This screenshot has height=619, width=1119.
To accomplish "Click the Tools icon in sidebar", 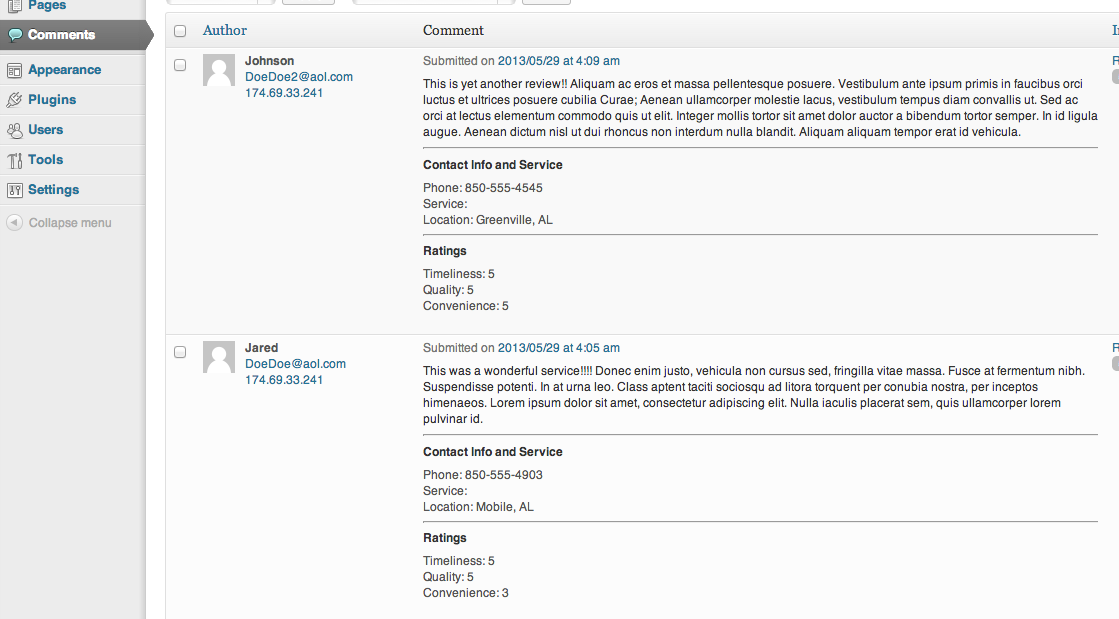I will point(14,160).
